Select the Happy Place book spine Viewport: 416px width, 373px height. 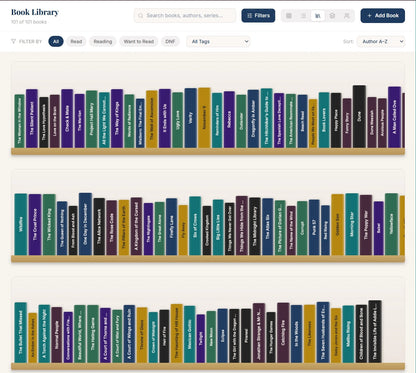336,120
